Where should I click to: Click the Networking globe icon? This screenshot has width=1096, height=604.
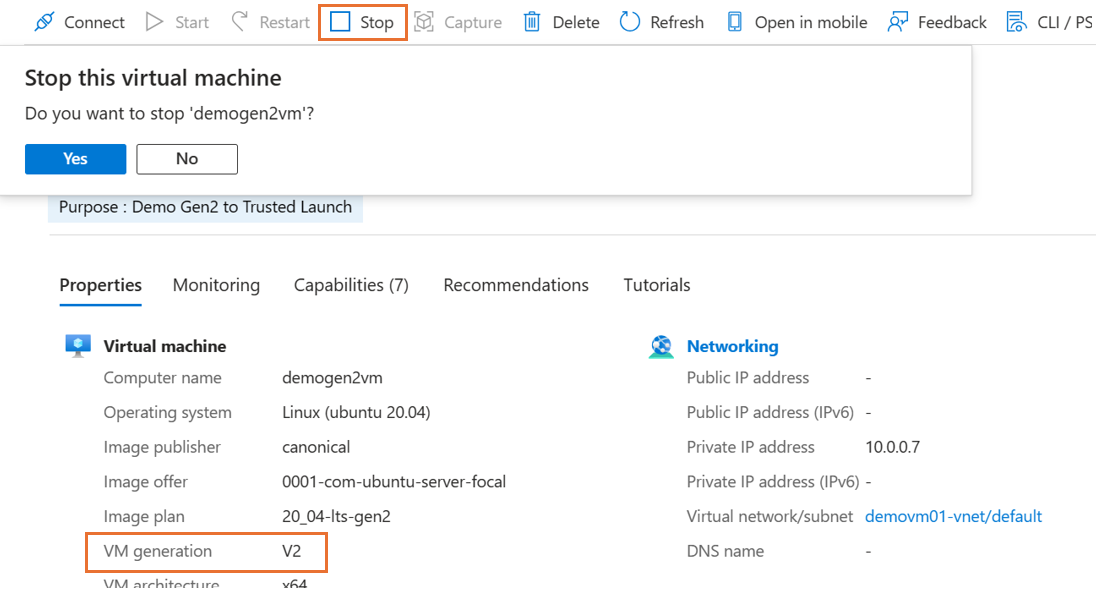point(661,346)
